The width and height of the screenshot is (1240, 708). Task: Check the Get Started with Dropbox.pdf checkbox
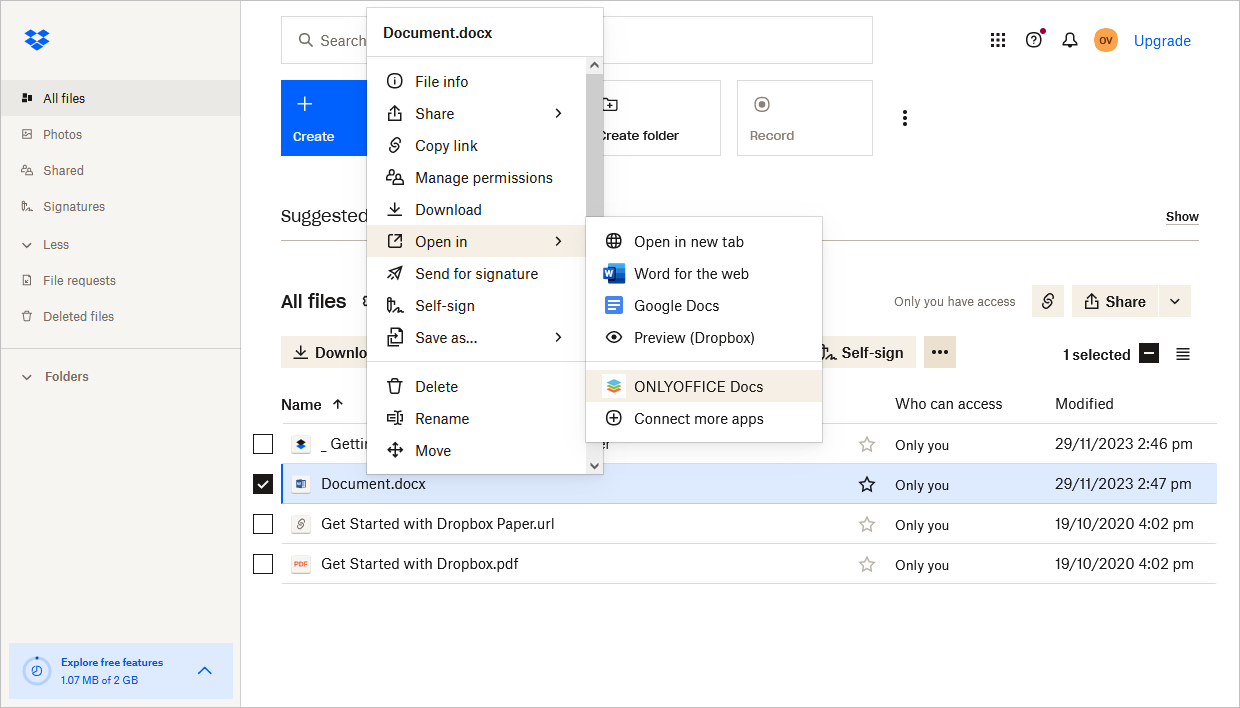263,563
